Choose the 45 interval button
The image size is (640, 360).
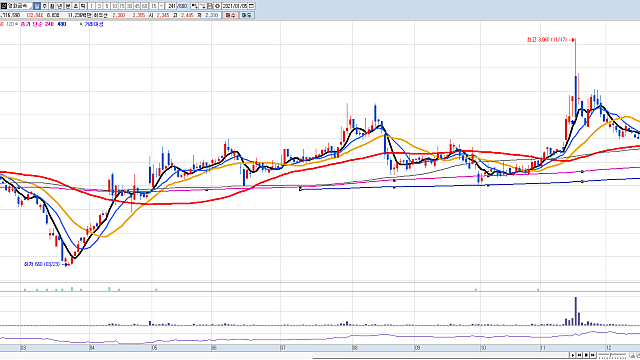click(x=137, y=6)
